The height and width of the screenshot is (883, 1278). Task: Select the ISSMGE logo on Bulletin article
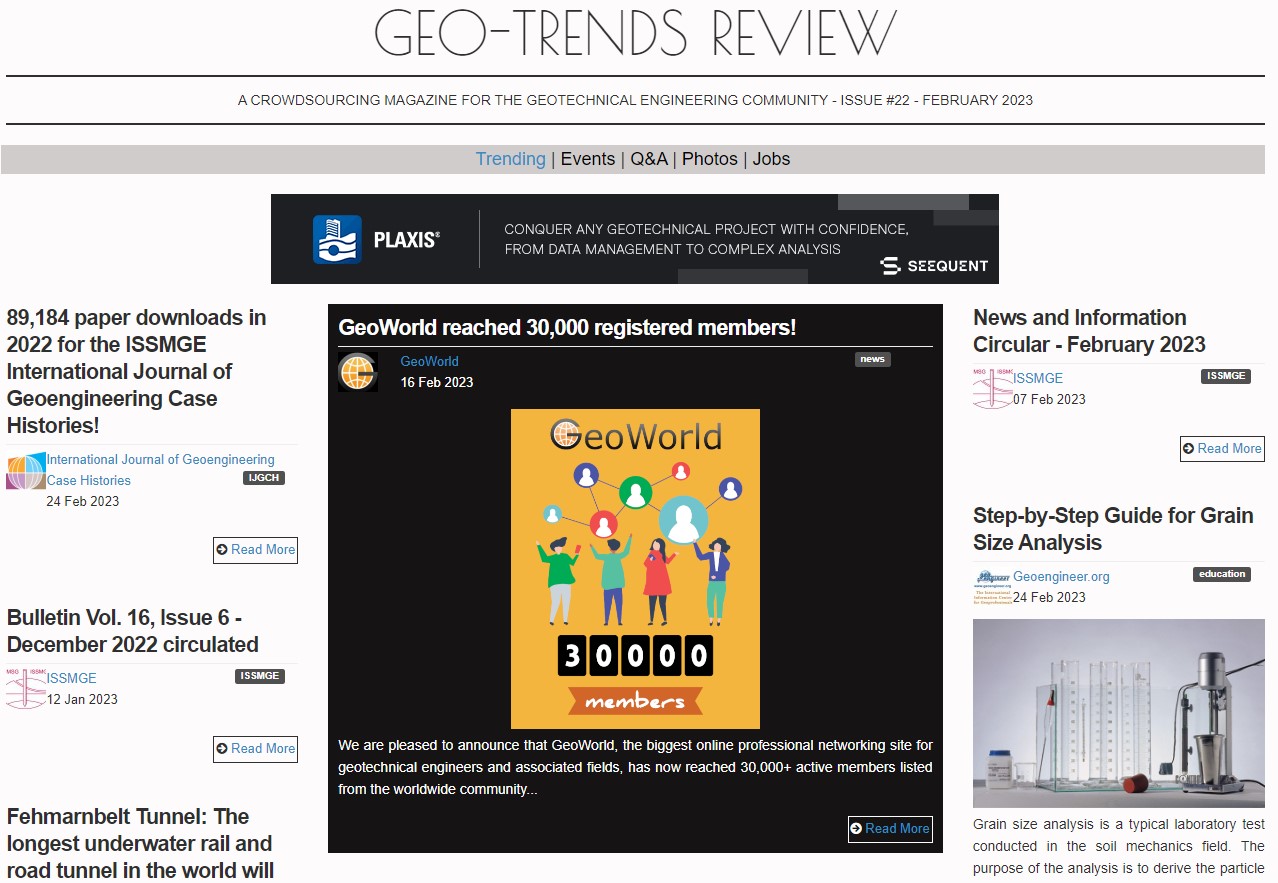25,688
